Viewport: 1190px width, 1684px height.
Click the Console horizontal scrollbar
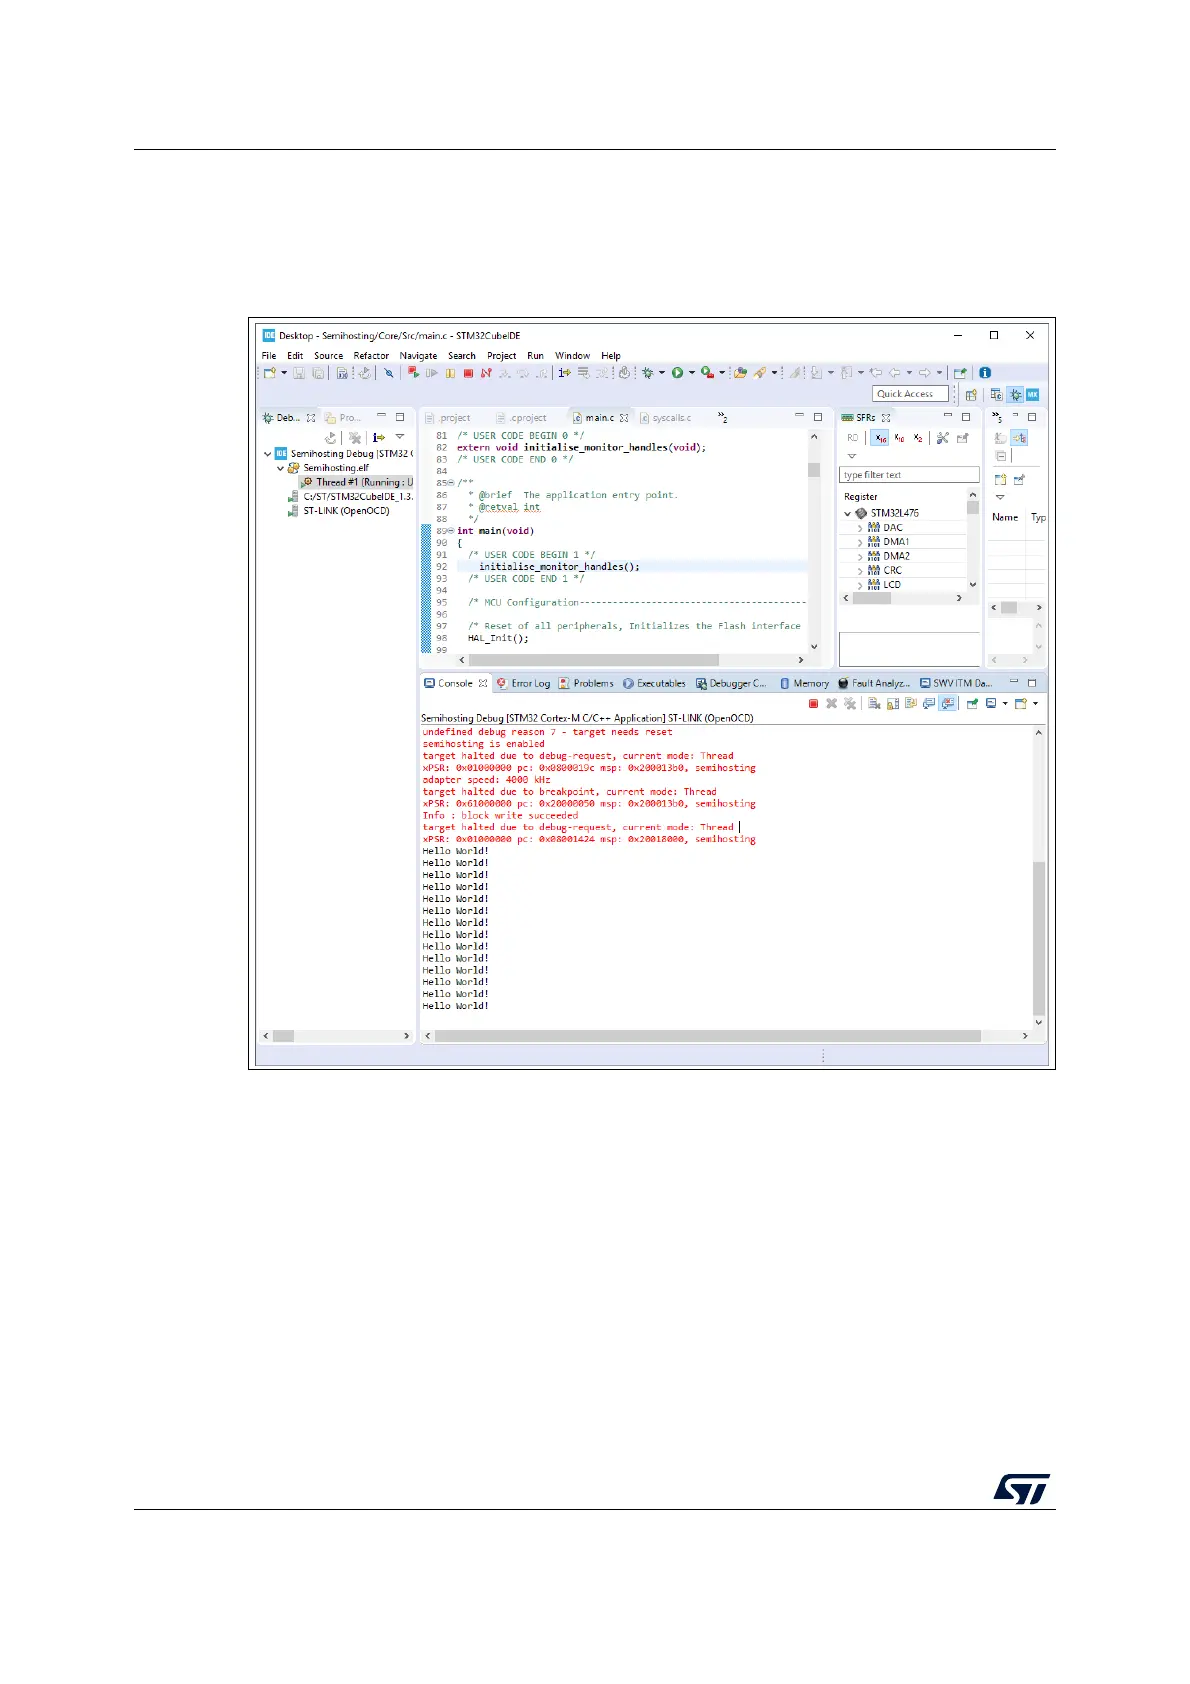[708, 1036]
